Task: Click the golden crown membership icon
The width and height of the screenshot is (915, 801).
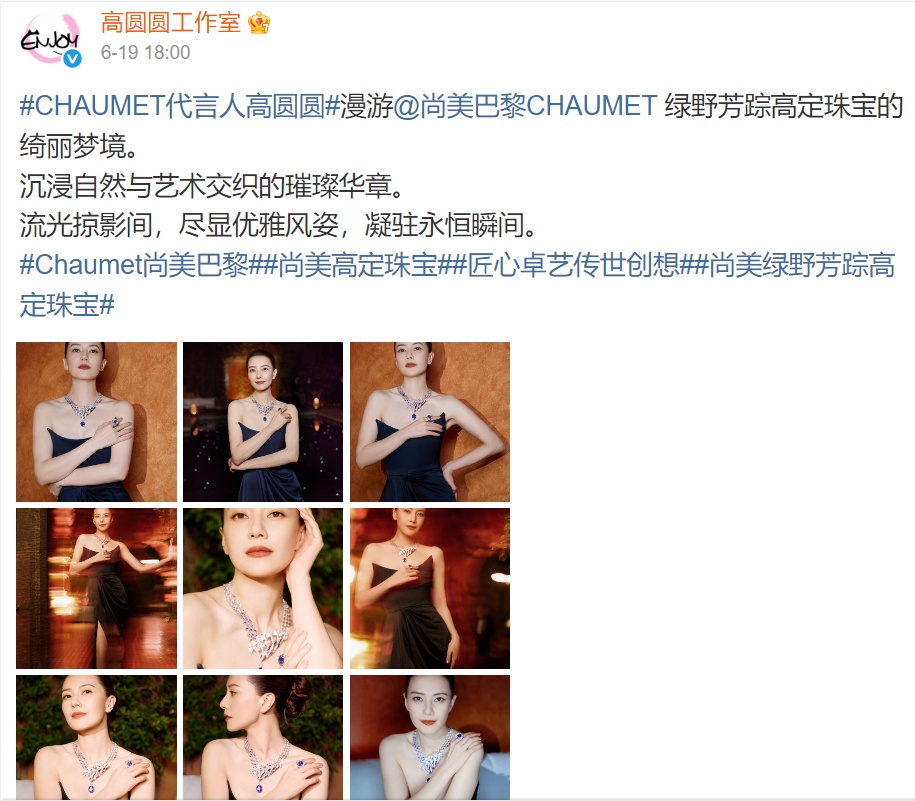Action: (259, 23)
